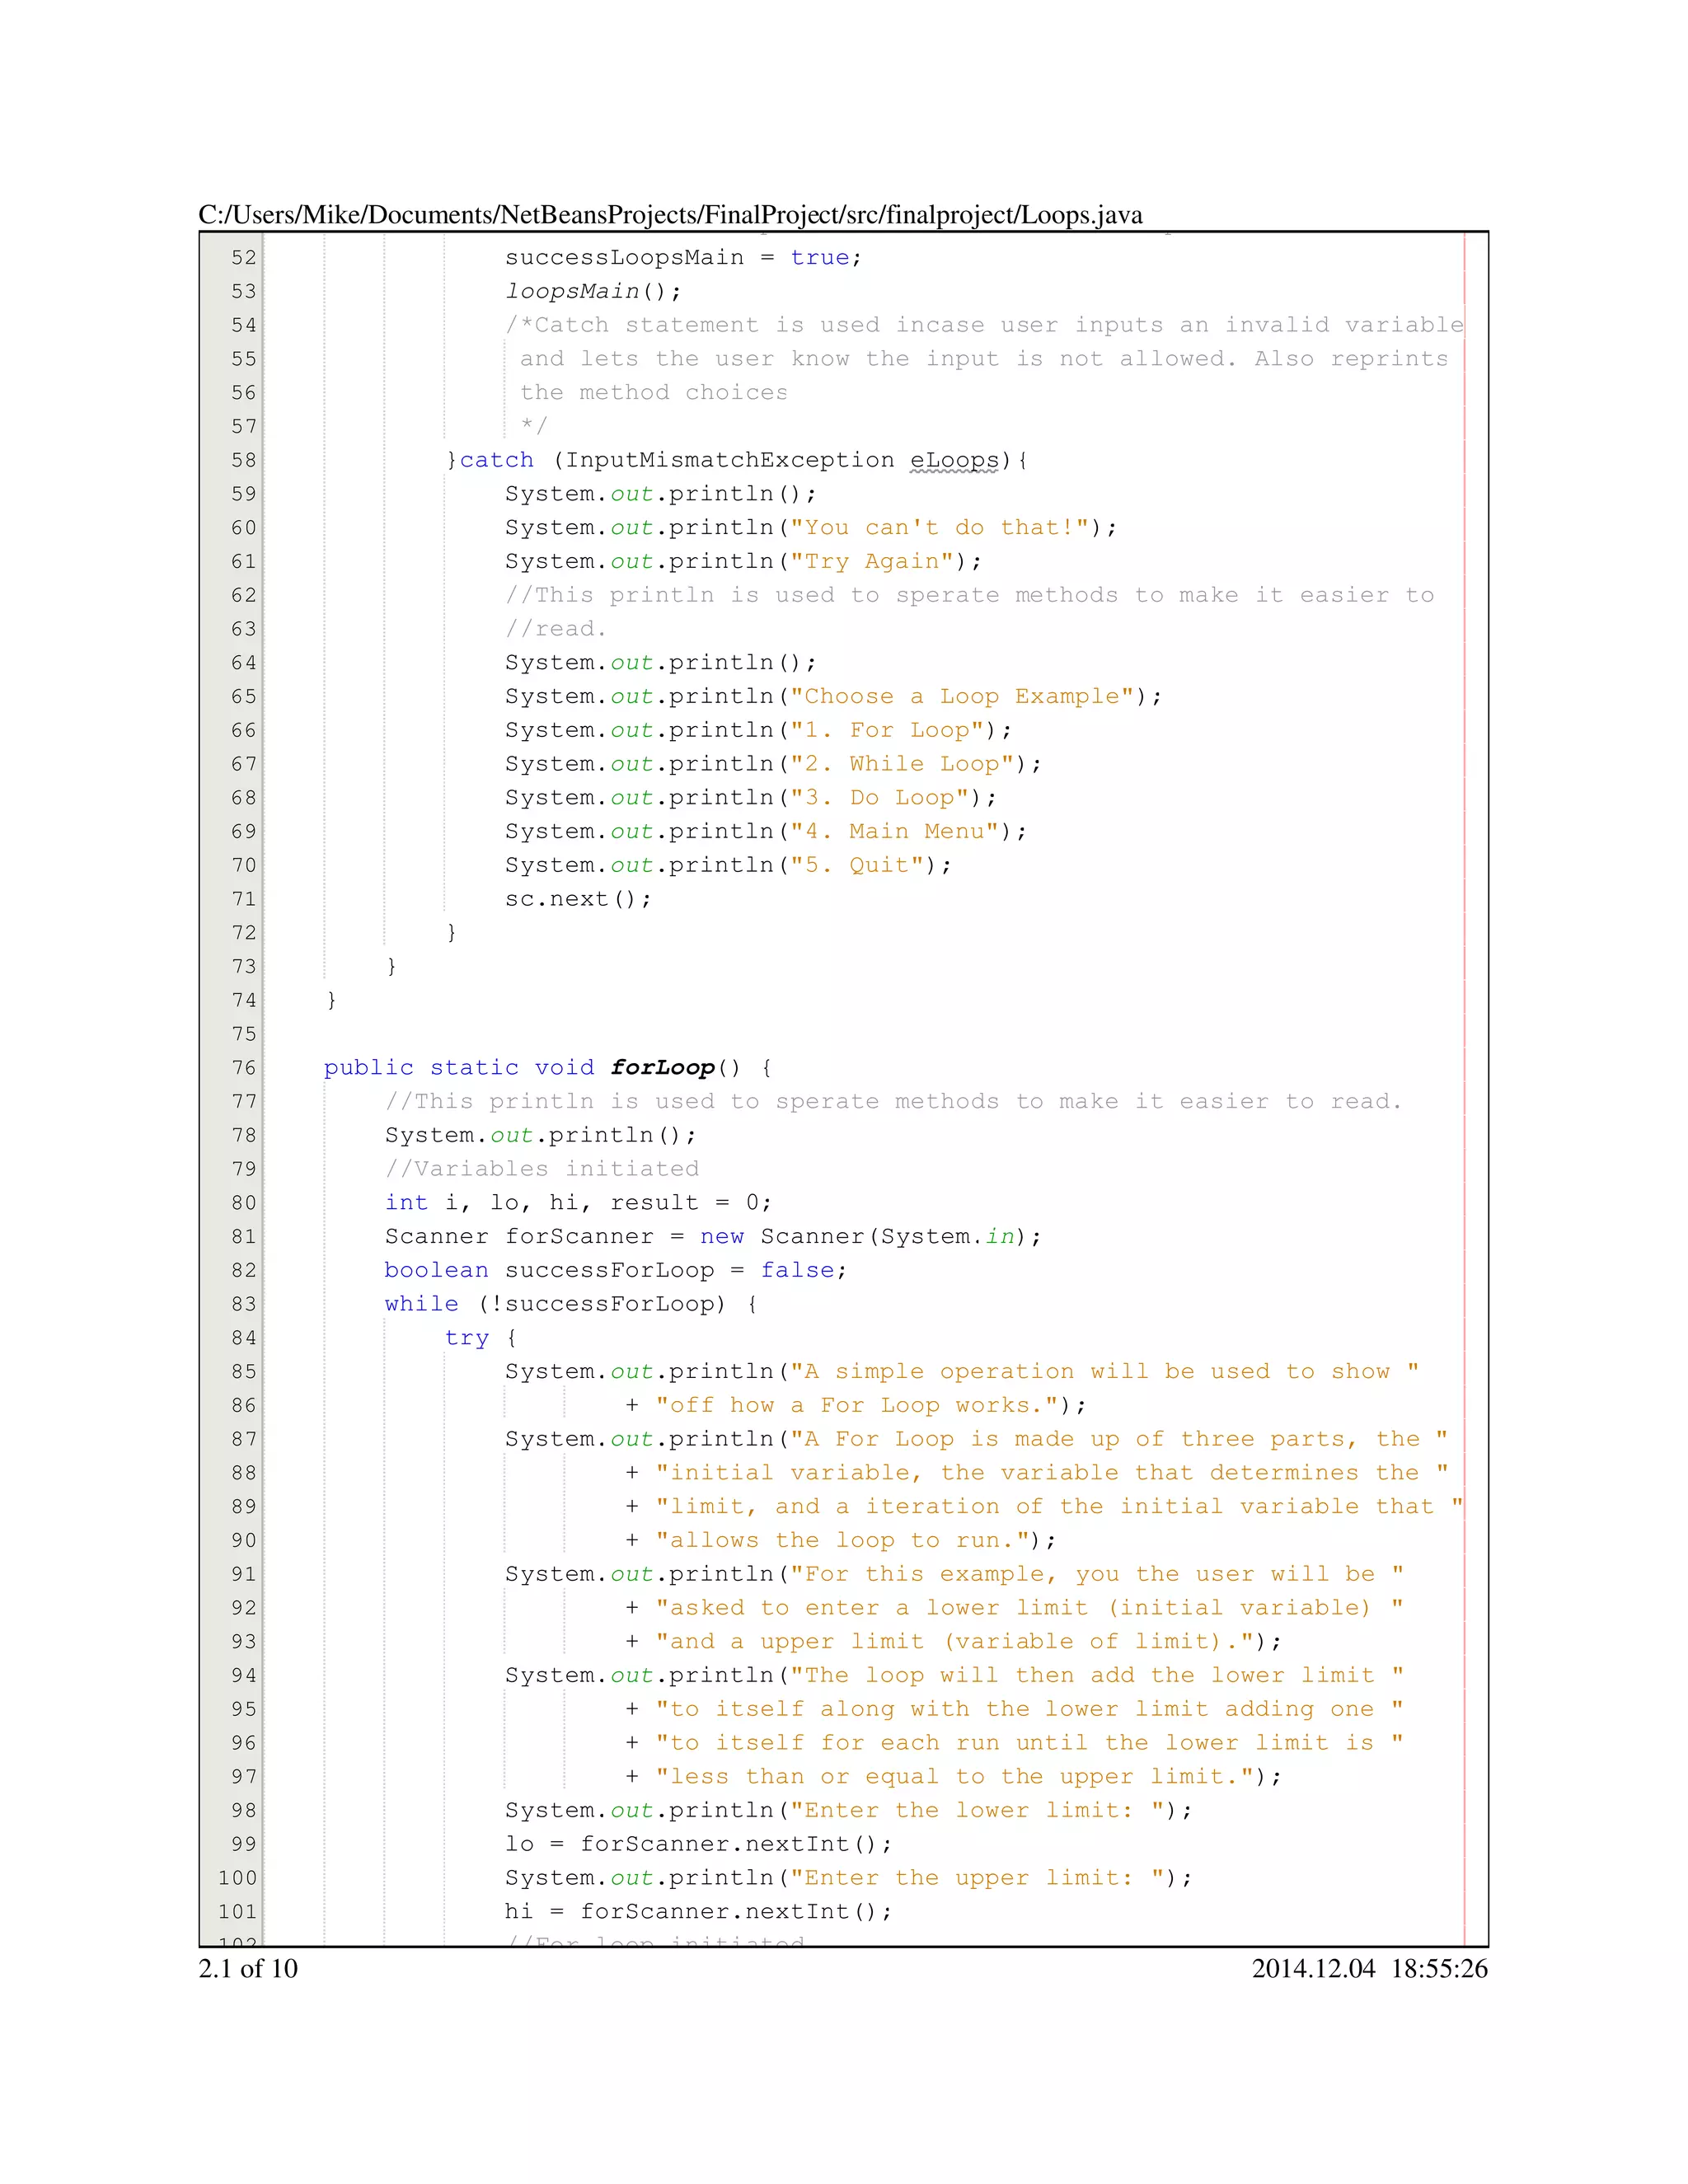Click the while keyword on line 83
Screen dimensions: 1688x2184
coord(421,1304)
